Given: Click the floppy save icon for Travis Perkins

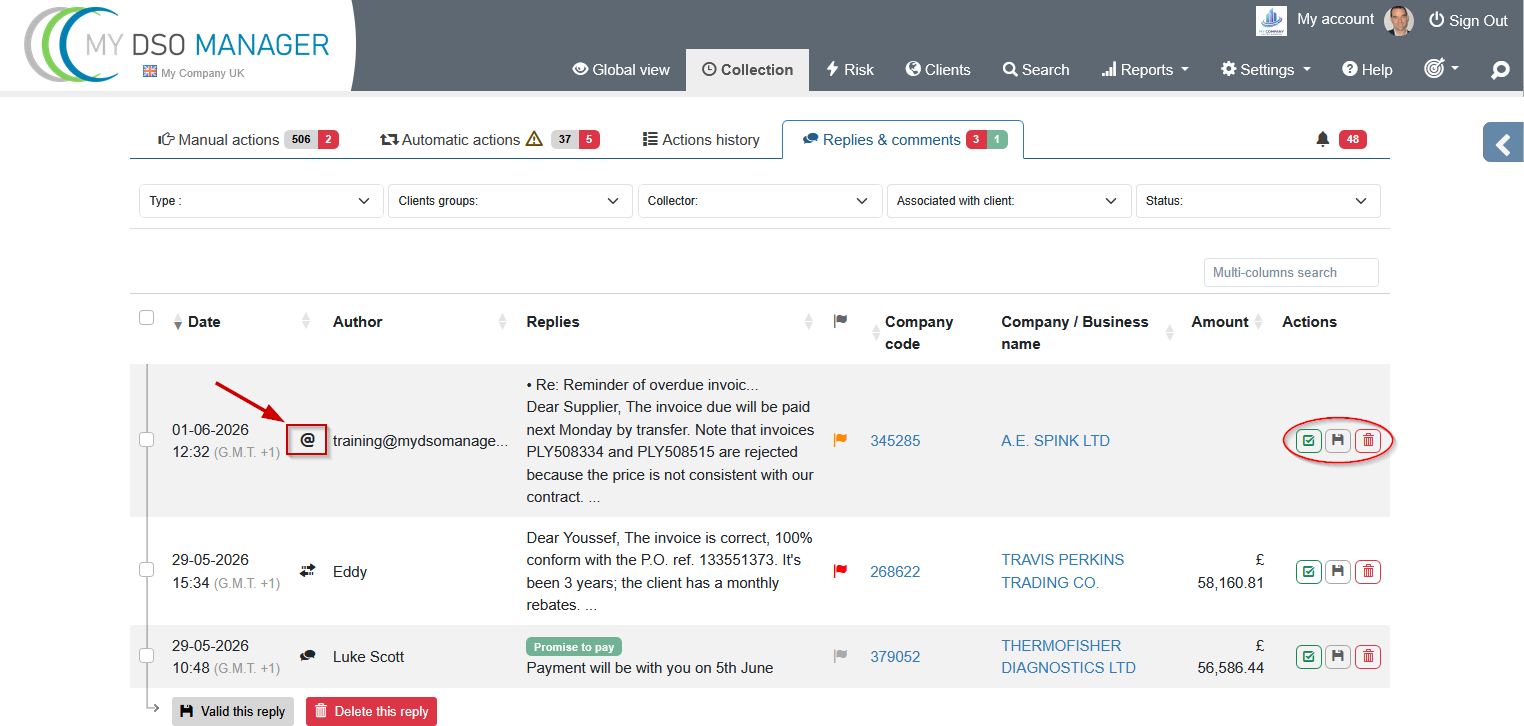Looking at the screenshot, I should point(1338,571).
